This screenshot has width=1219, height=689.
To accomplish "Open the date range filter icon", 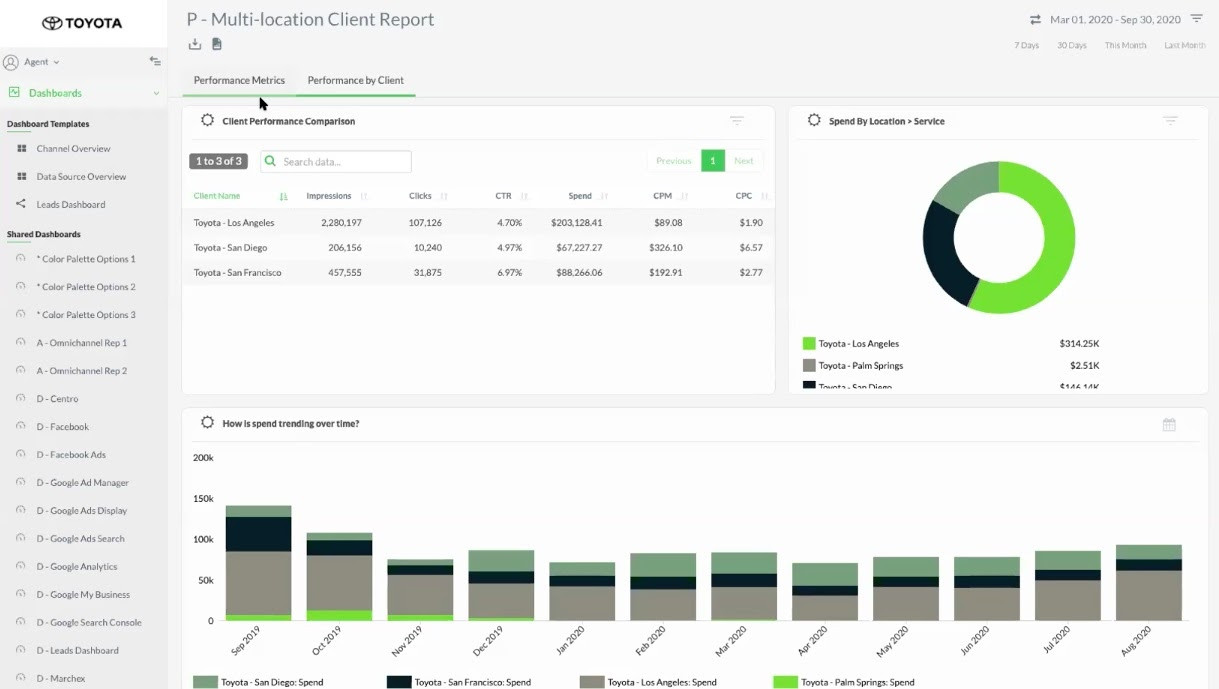I will coord(1196,19).
